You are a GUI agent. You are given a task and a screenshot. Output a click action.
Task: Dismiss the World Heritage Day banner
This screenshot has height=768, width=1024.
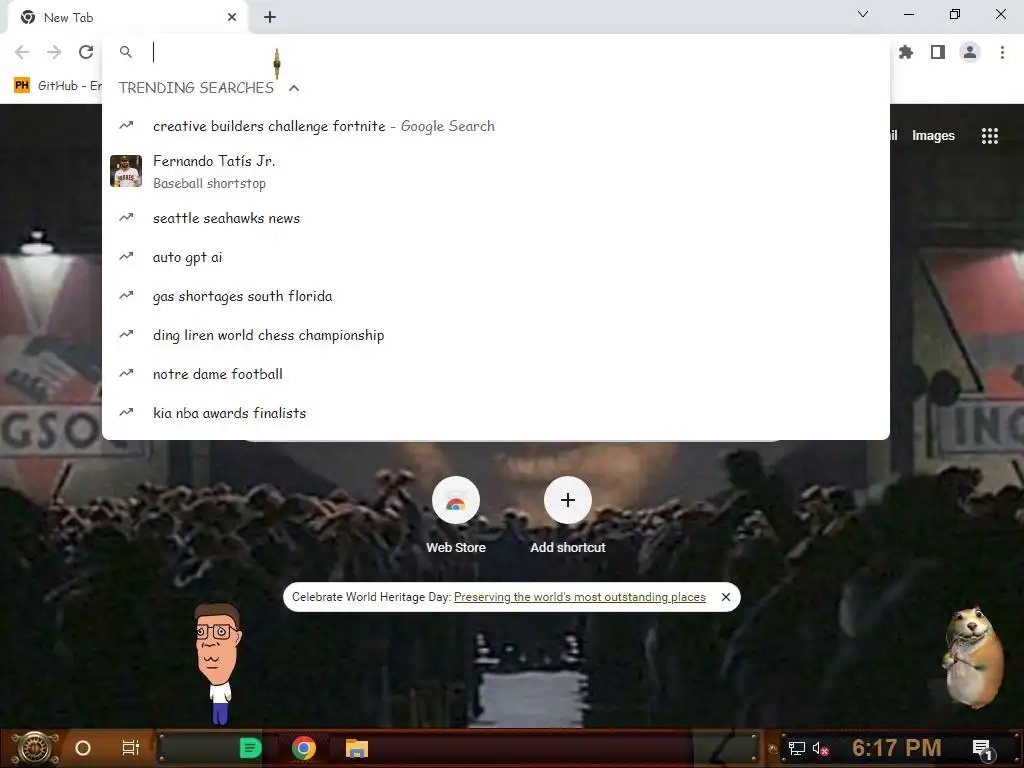click(x=726, y=597)
